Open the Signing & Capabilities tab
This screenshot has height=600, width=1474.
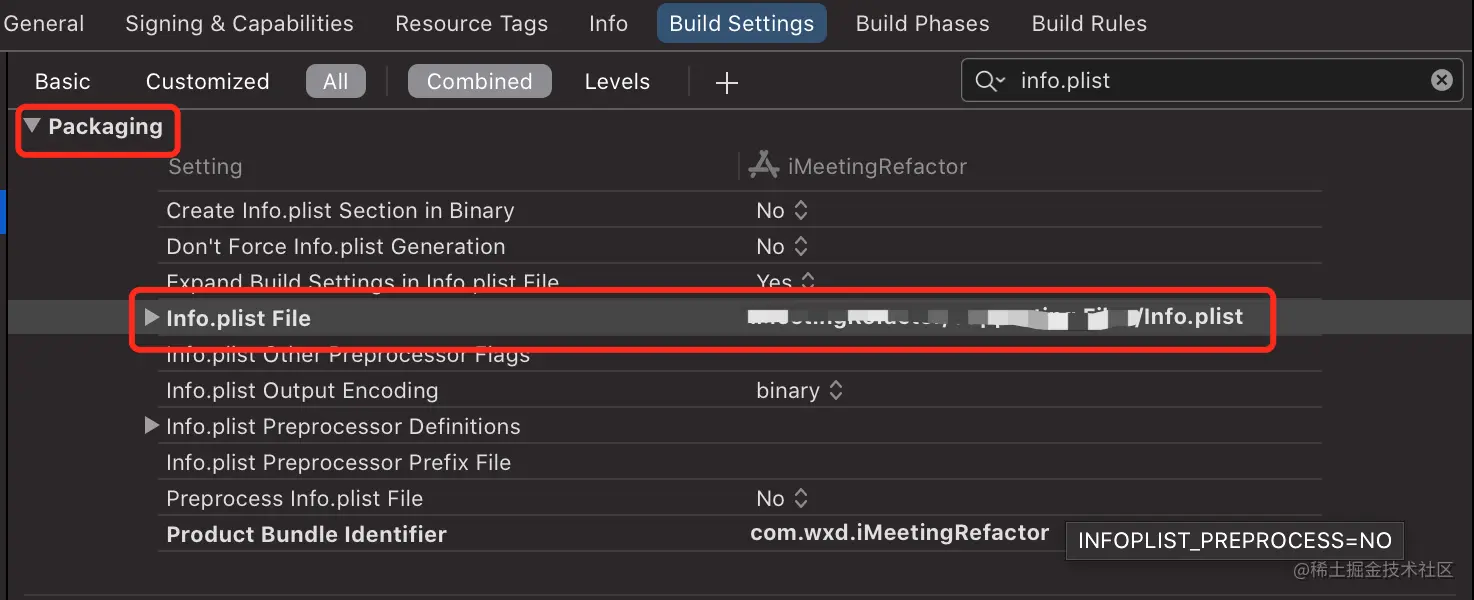tap(239, 24)
